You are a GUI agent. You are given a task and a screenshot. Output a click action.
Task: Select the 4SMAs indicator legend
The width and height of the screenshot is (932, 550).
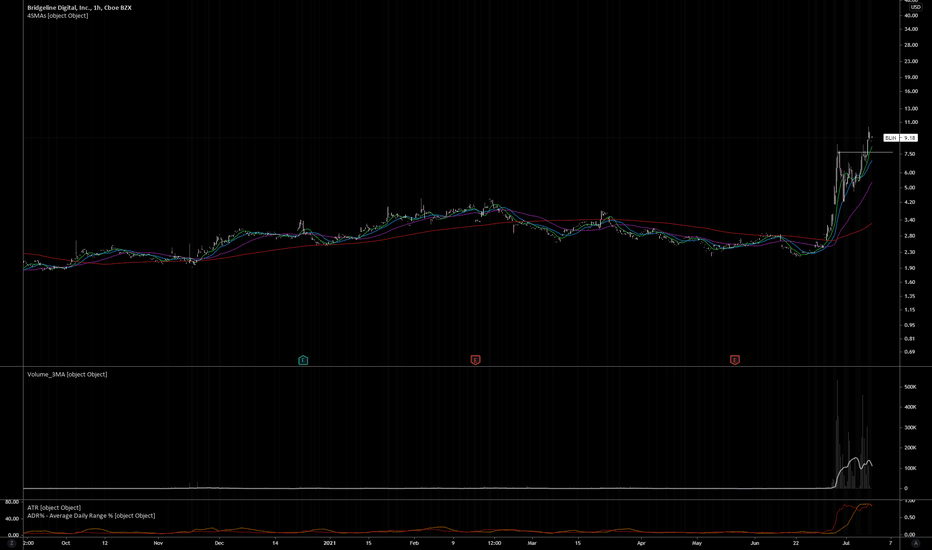[x=58, y=15]
